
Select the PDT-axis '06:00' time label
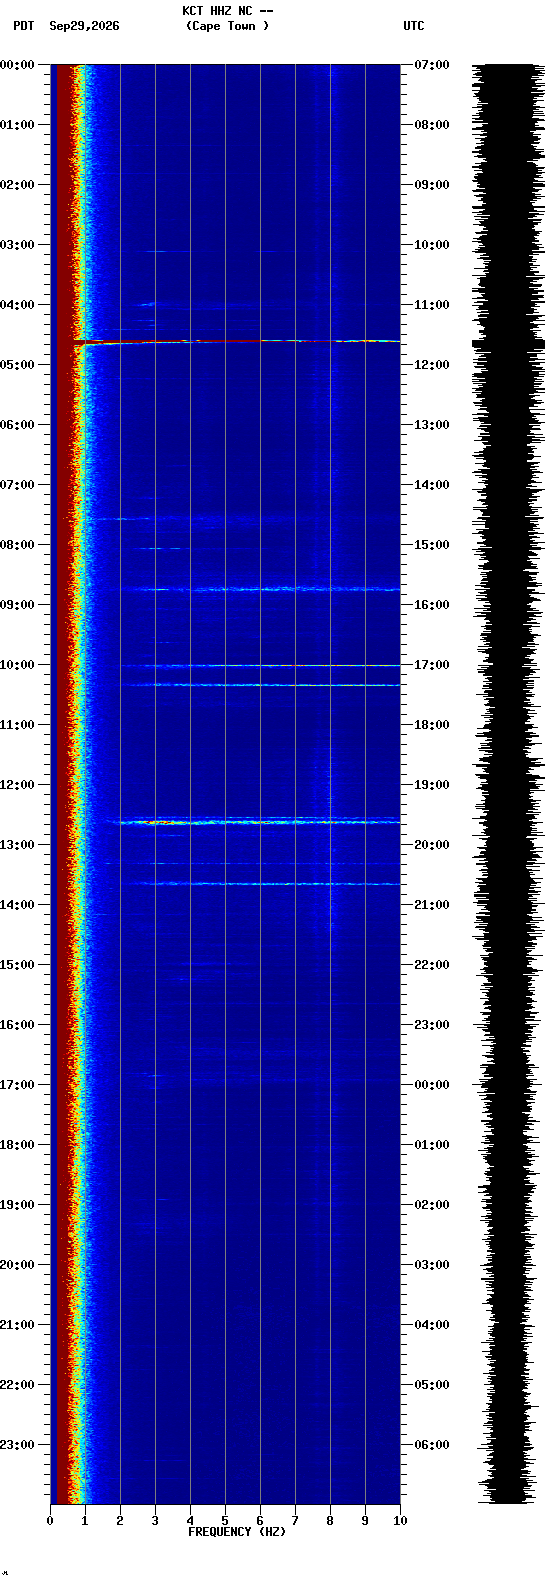pyautogui.click(x=17, y=425)
